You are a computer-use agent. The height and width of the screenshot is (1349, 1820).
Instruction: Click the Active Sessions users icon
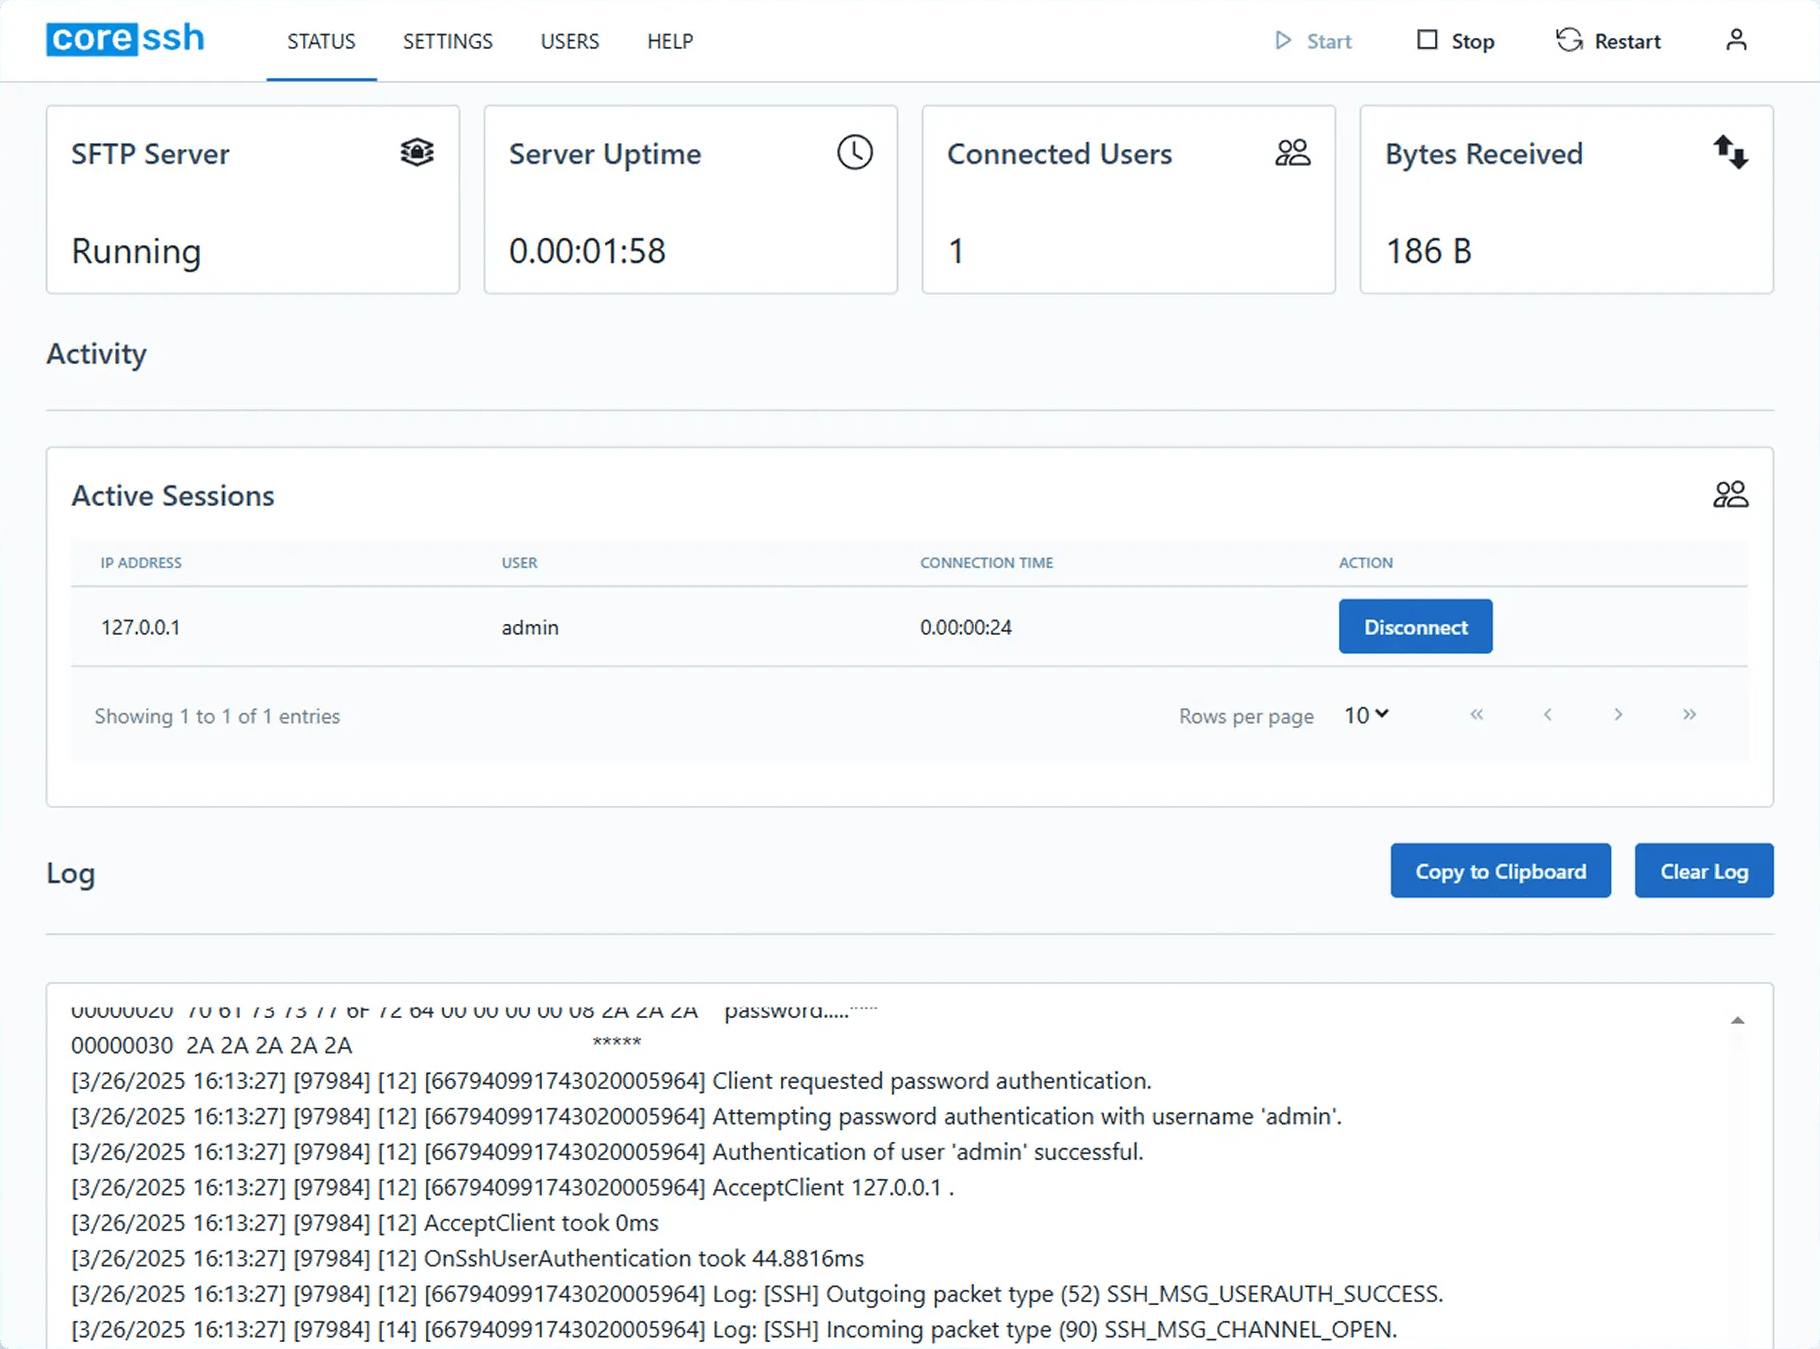tap(1730, 494)
